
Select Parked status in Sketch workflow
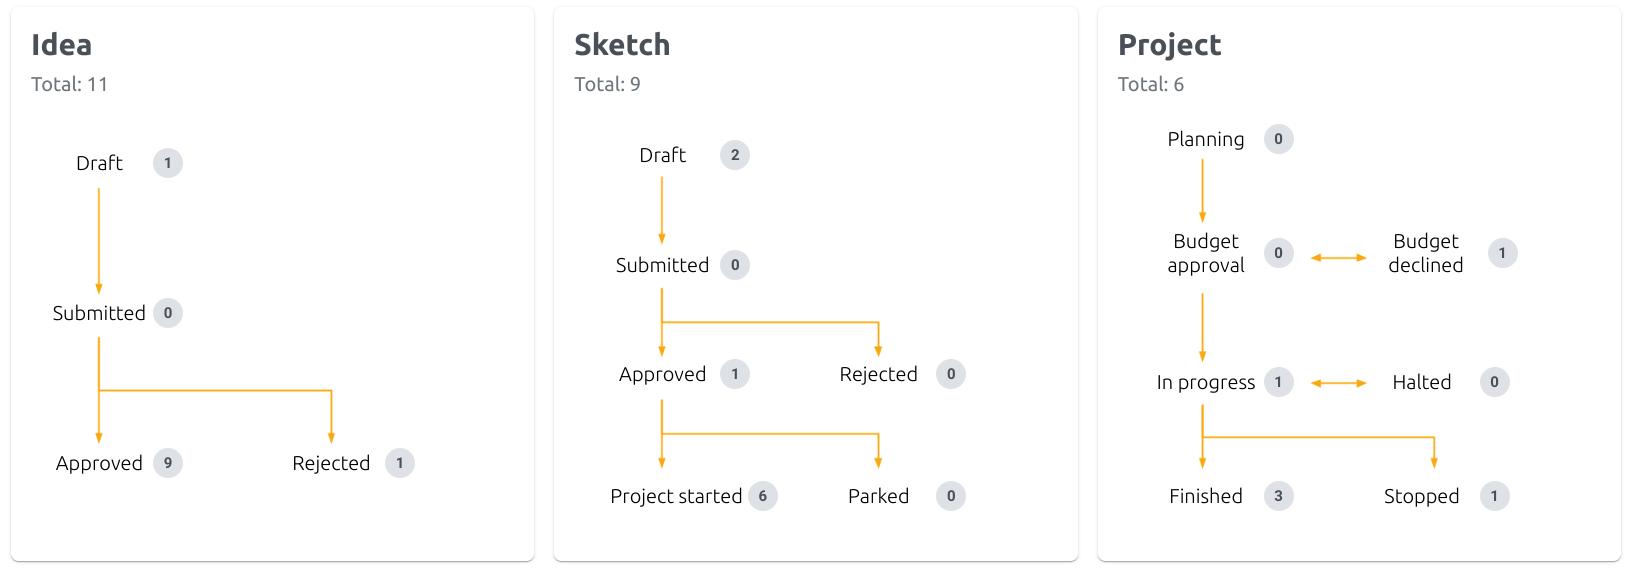[x=878, y=496]
